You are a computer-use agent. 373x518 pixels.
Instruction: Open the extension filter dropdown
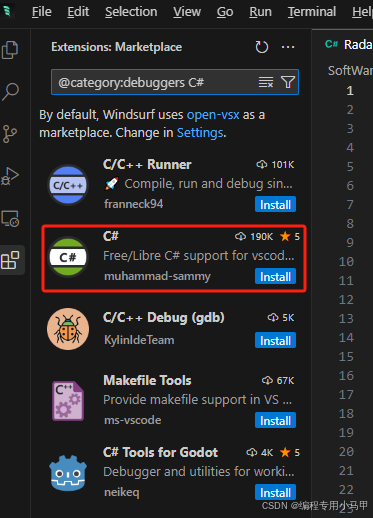(x=288, y=82)
